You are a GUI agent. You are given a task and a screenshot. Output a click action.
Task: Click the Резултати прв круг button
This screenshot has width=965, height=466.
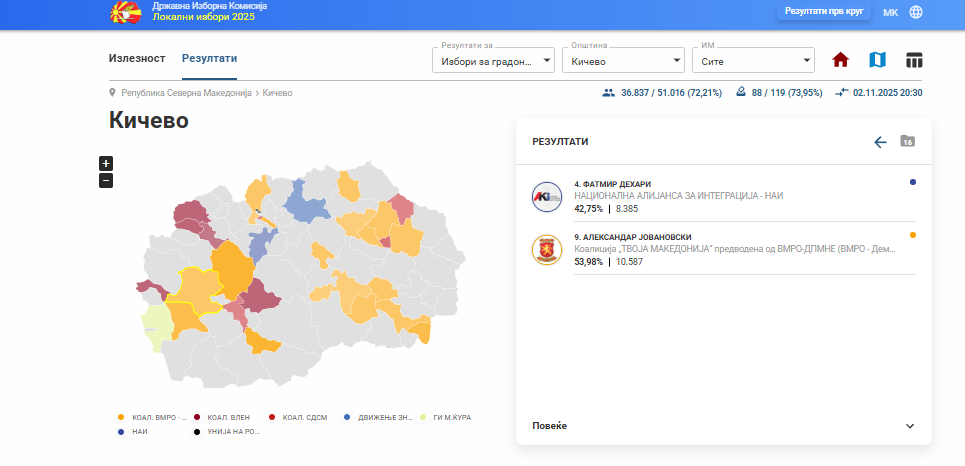click(824, 12)
